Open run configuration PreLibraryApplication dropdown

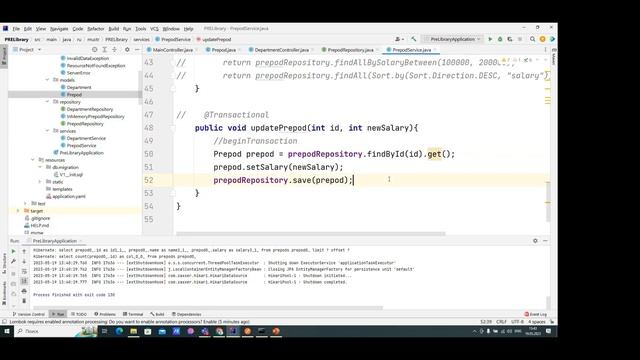tap(452, 39)
